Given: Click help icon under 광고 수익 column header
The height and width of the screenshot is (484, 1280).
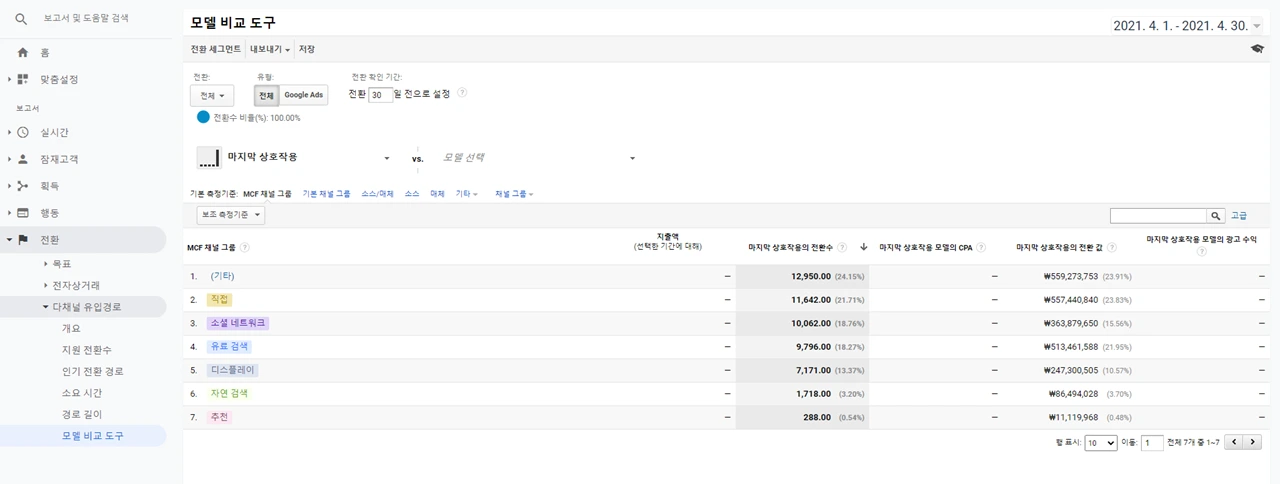Looking at the screenshot, I should click(x=1202, y=252).
